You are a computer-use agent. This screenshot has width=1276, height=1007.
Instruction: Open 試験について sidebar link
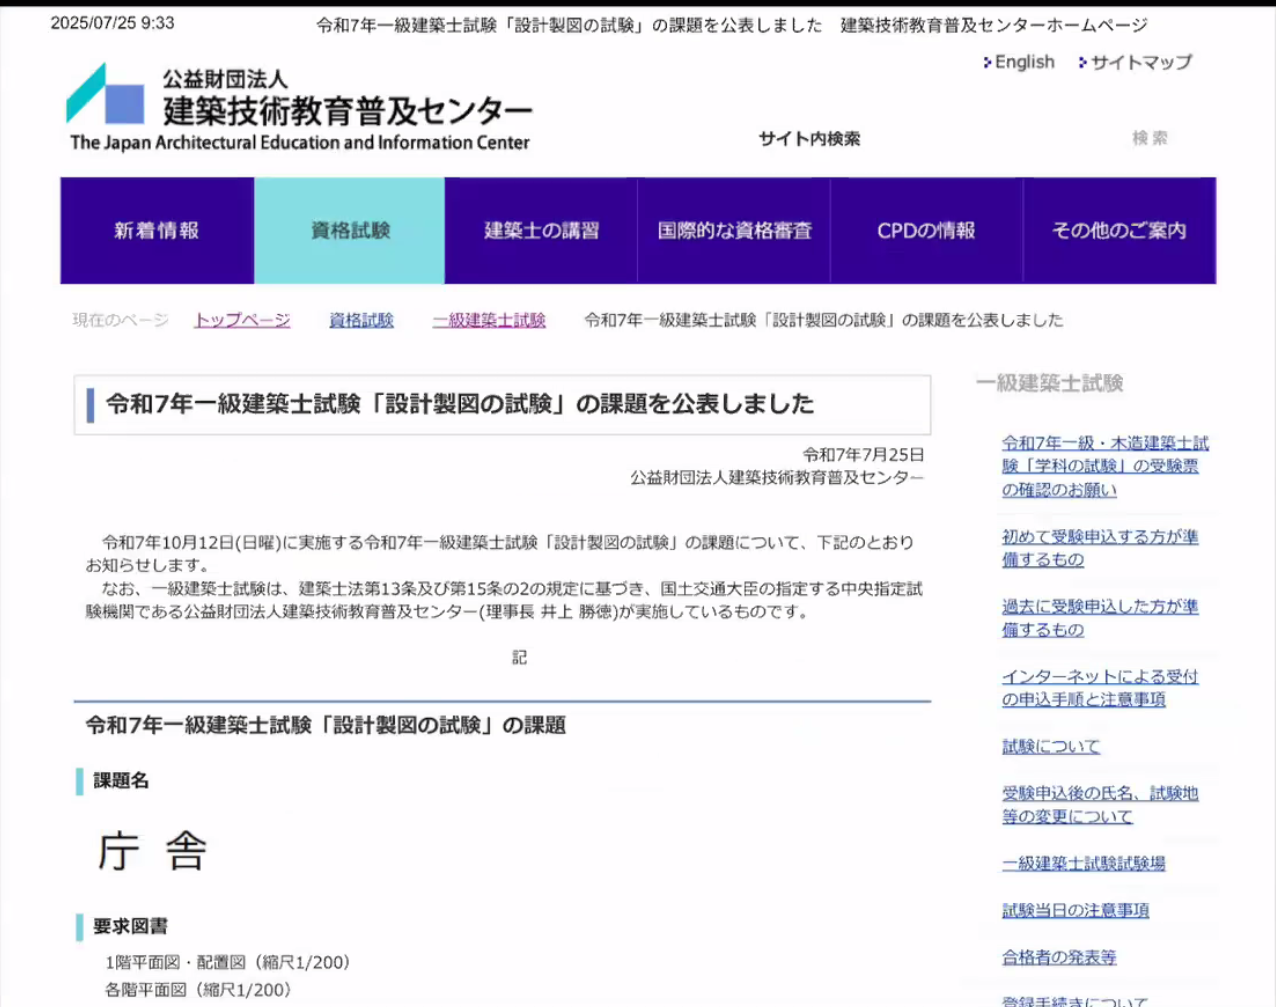[1051, 746]
